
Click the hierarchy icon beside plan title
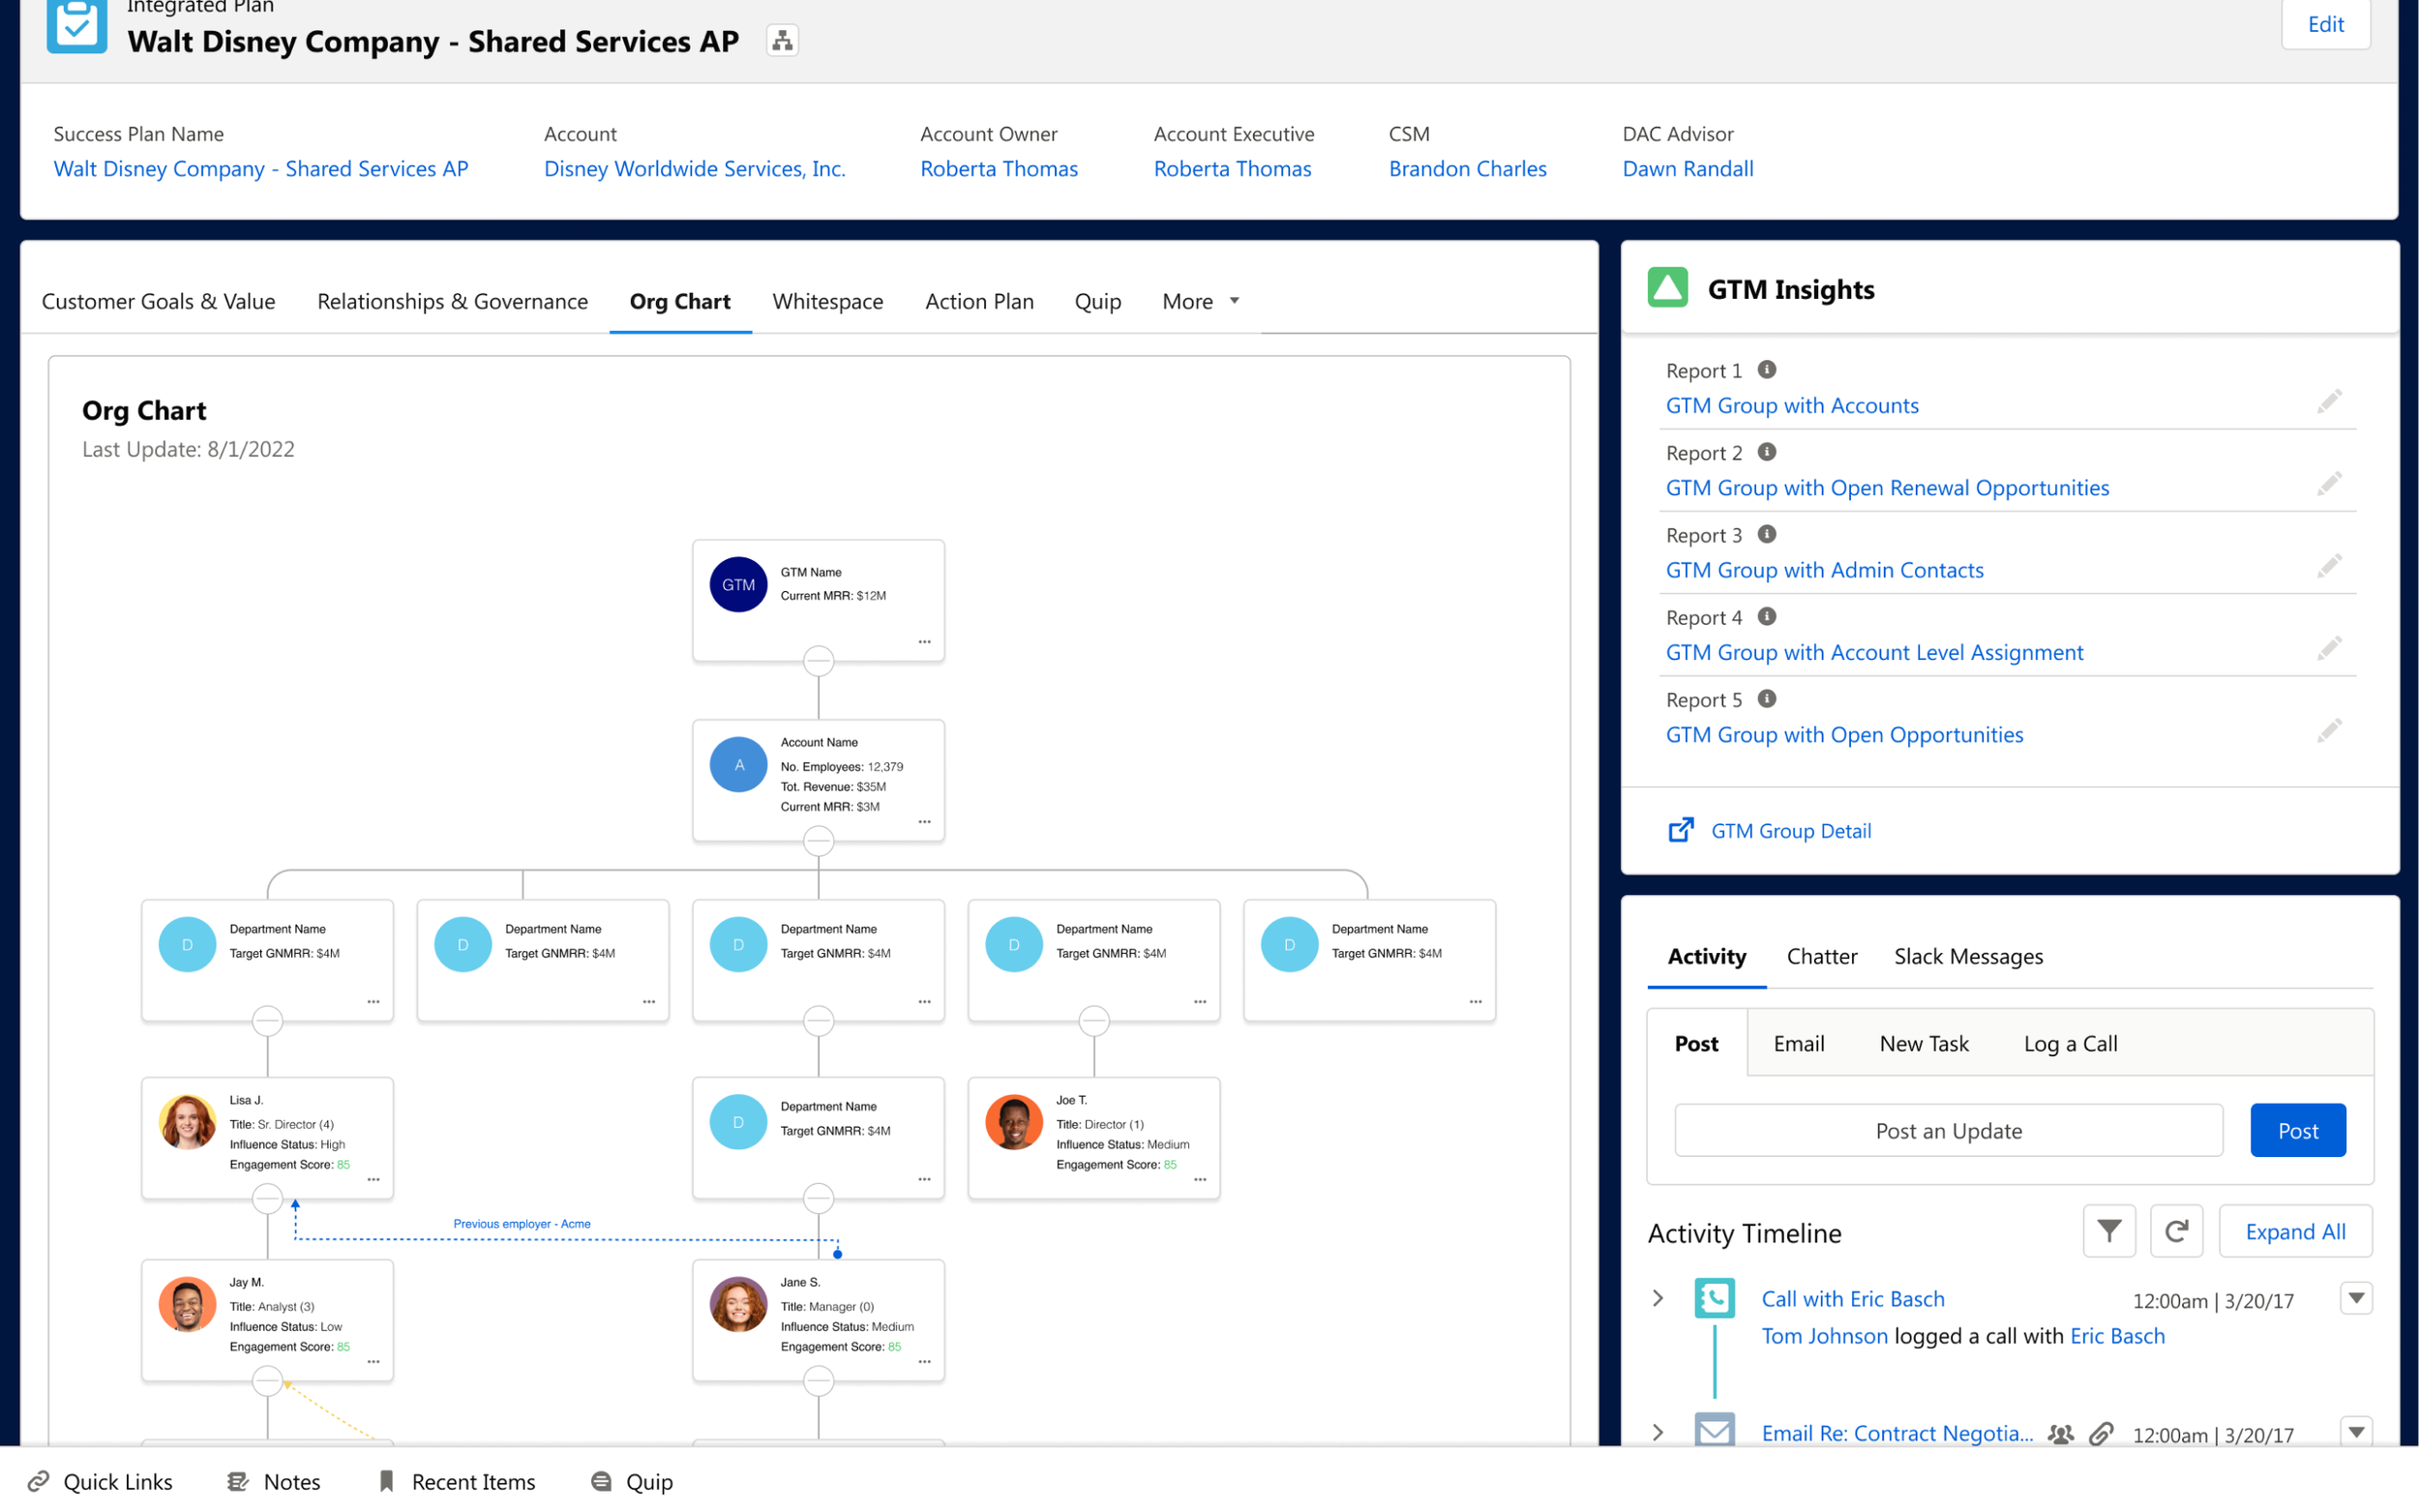coord(782,41)
